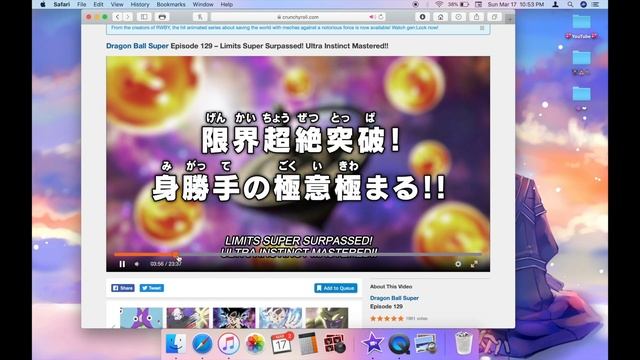Click the date and time in menu bar
The width and height of the screenshot is (640, 360).
(516, 4)
